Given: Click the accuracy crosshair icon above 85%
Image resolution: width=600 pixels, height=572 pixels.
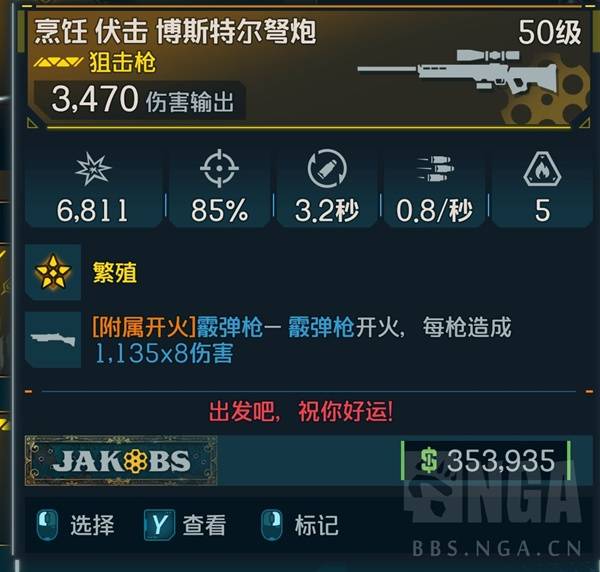Looking at the screenshot, I should point(219,168).
